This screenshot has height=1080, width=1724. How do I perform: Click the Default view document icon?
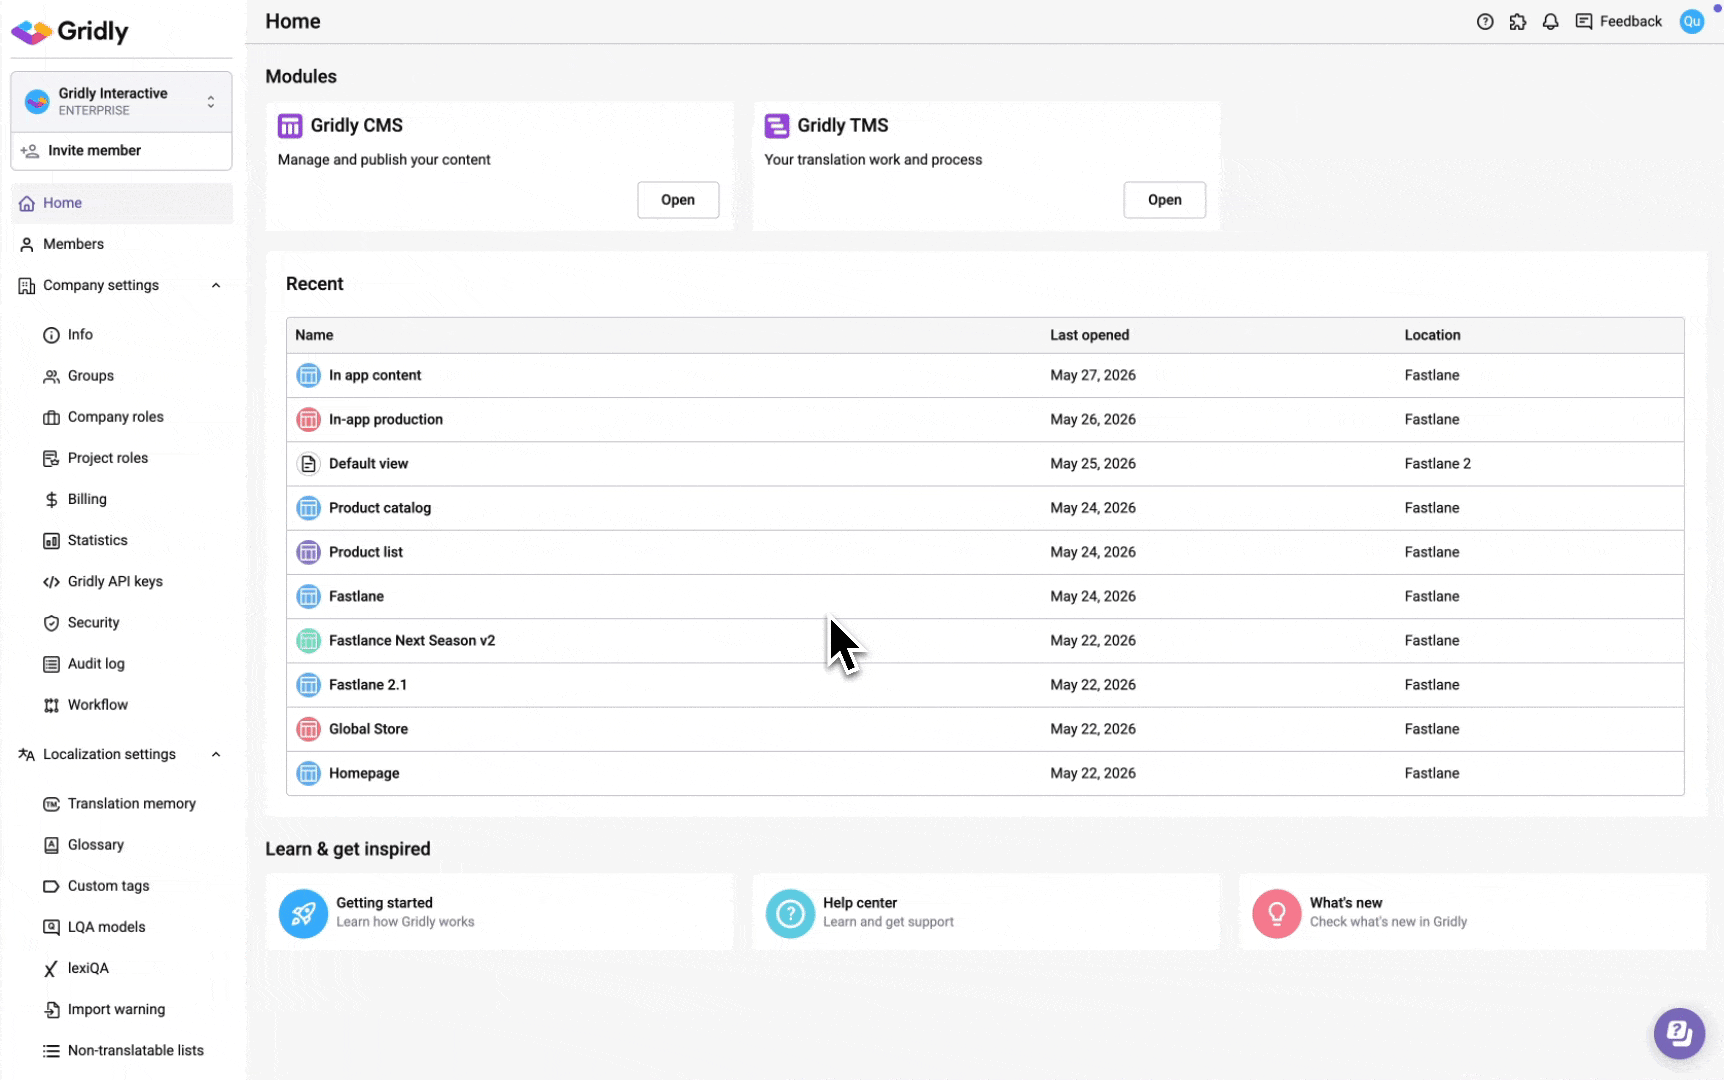(x=308, y=464)
